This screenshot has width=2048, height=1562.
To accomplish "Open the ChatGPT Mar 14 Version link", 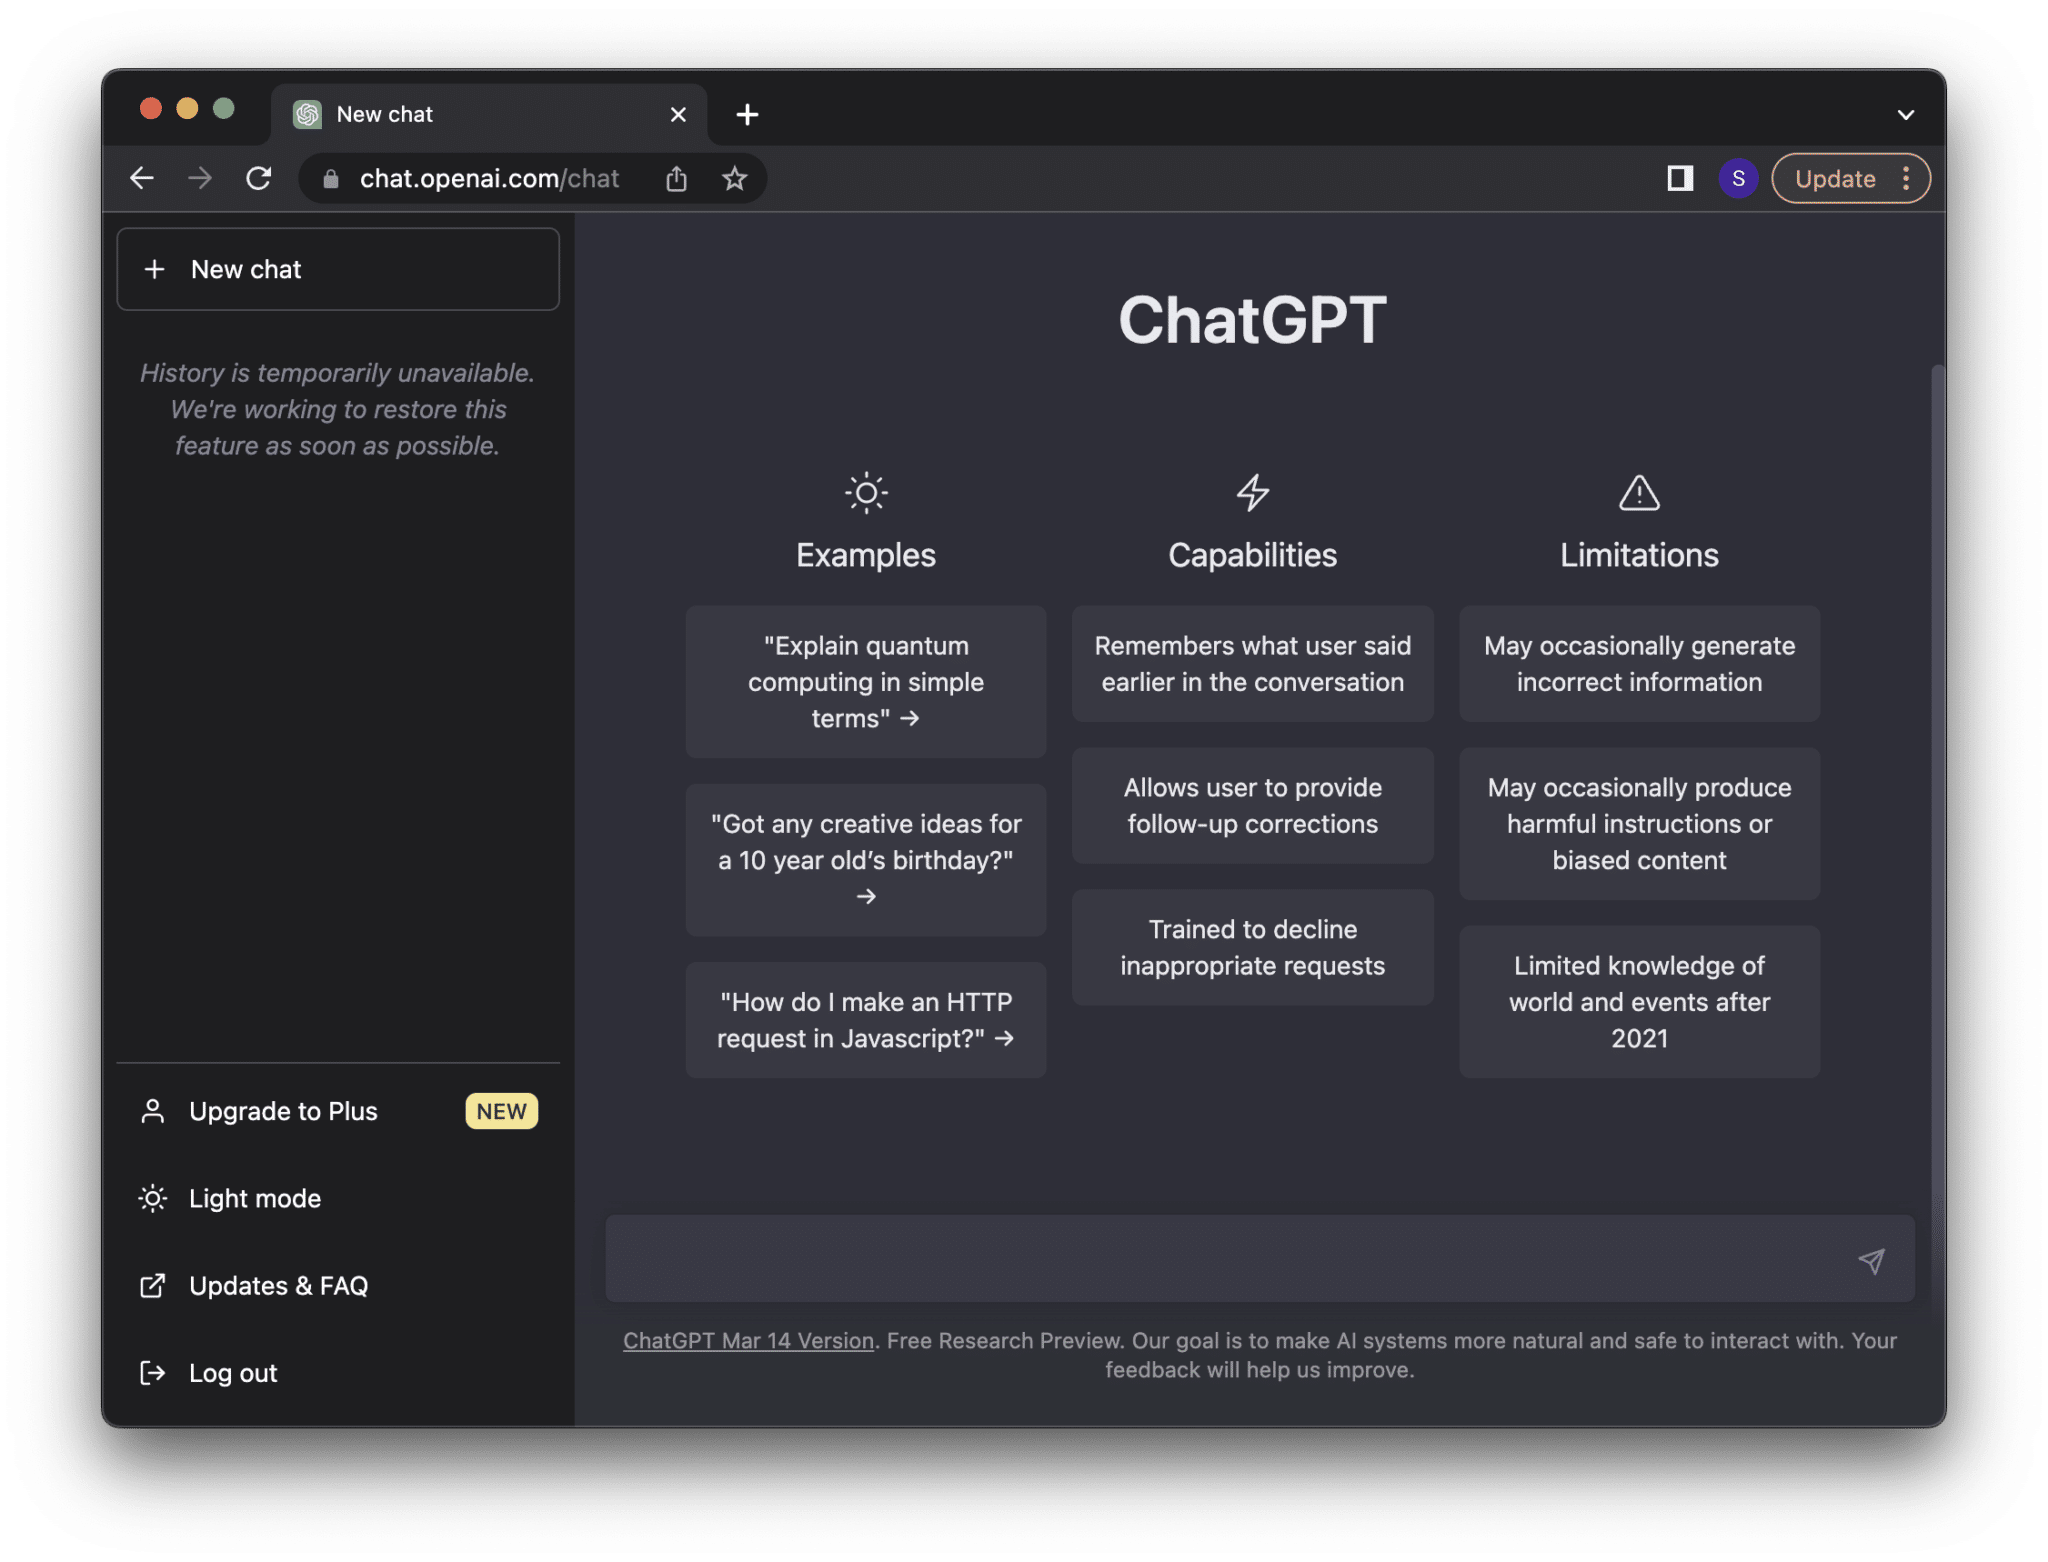I will click(x=748, y=1340).
